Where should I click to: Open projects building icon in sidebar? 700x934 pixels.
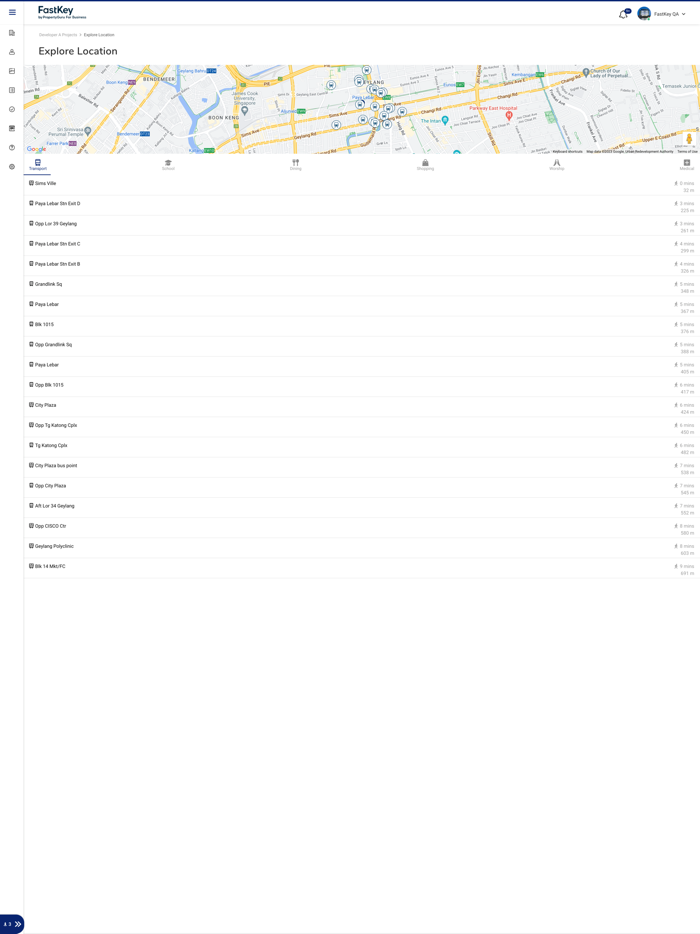point(12,33)
